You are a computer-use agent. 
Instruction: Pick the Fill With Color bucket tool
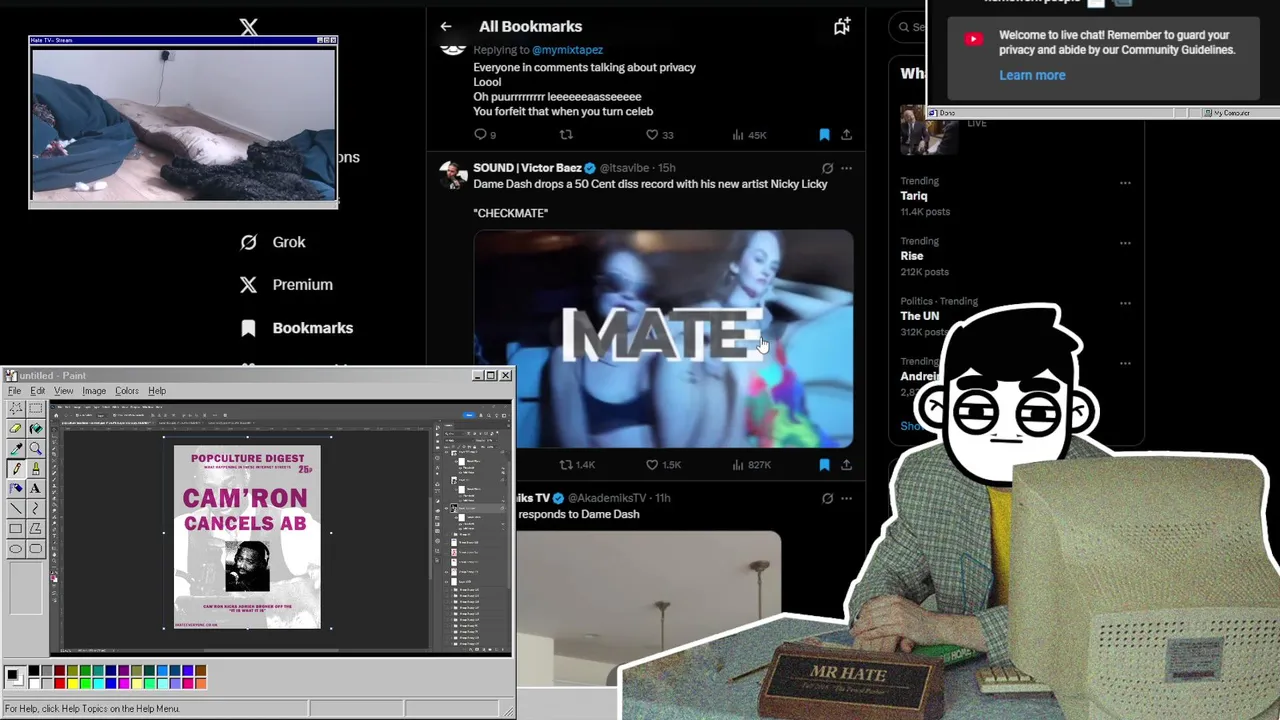[x=35, y=429]
